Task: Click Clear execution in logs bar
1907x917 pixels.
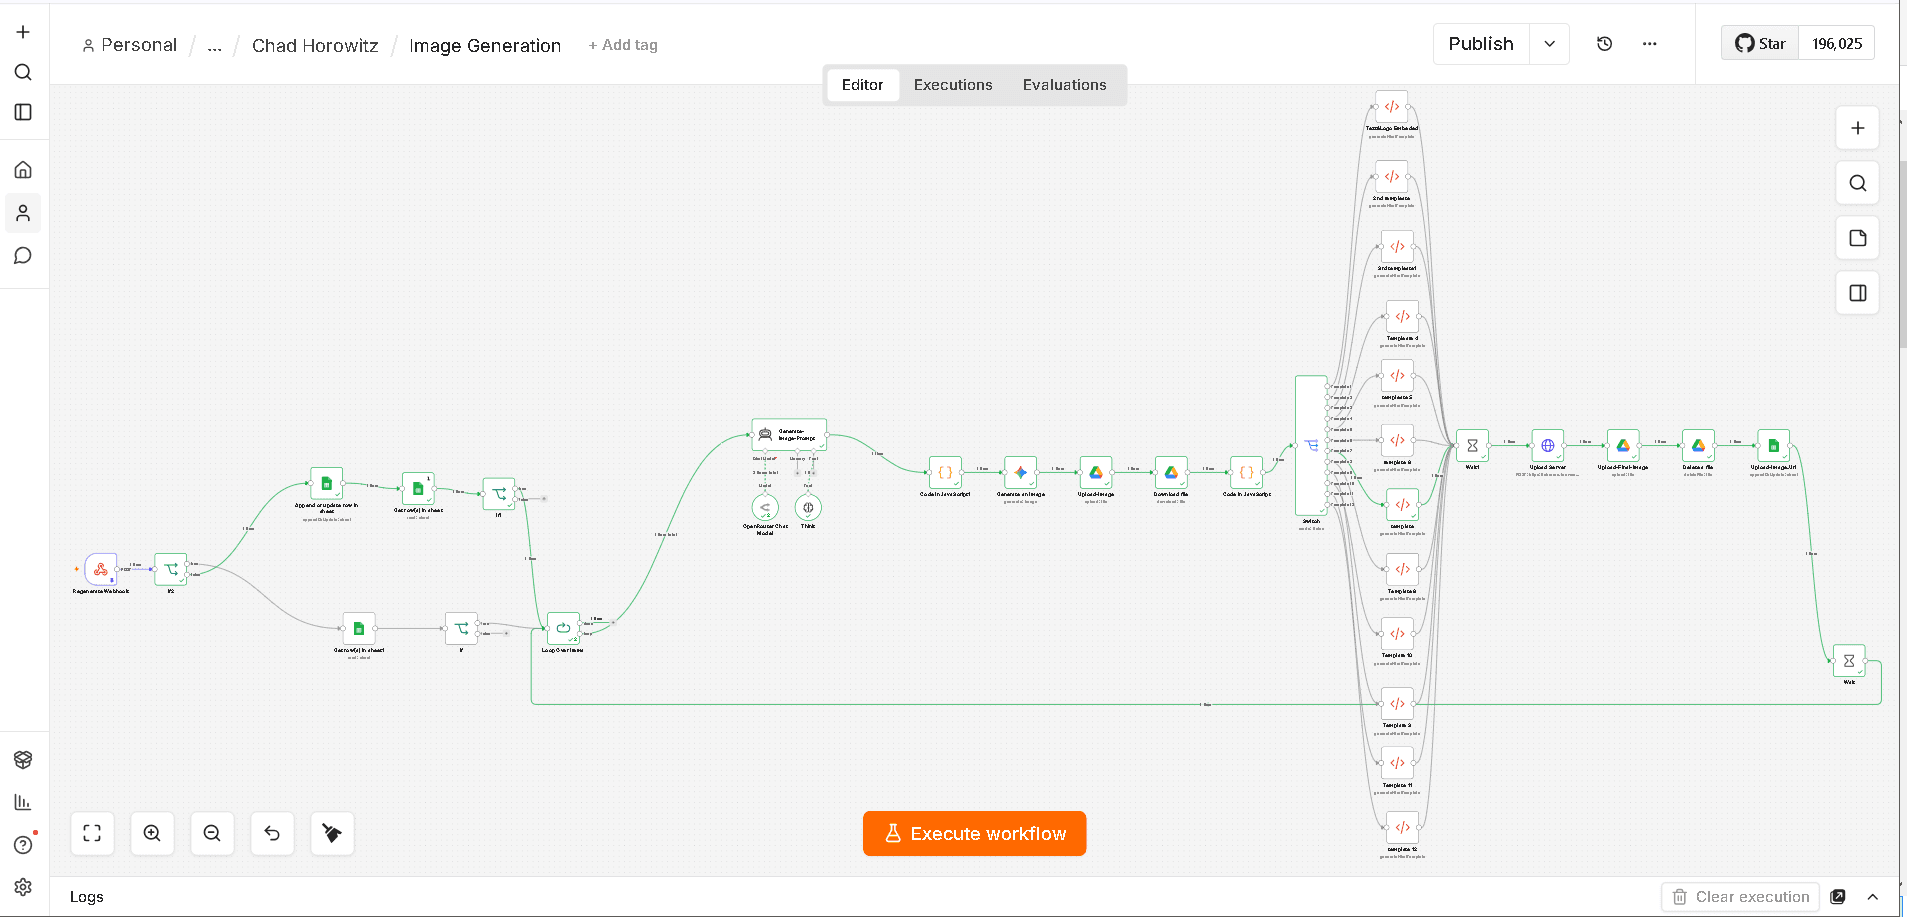Action: click(x=1741, y=897)
